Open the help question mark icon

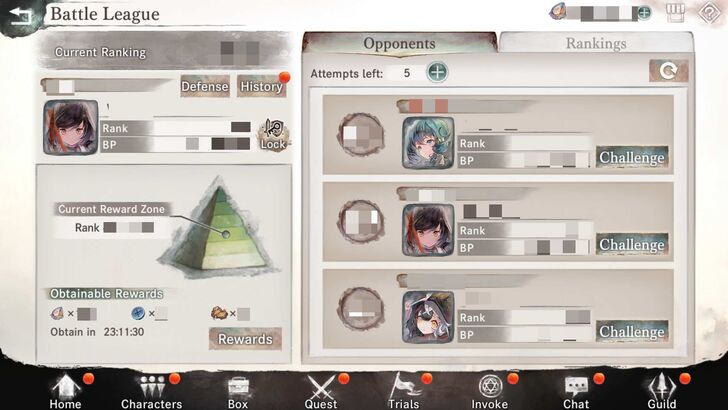tap(709, 13)
